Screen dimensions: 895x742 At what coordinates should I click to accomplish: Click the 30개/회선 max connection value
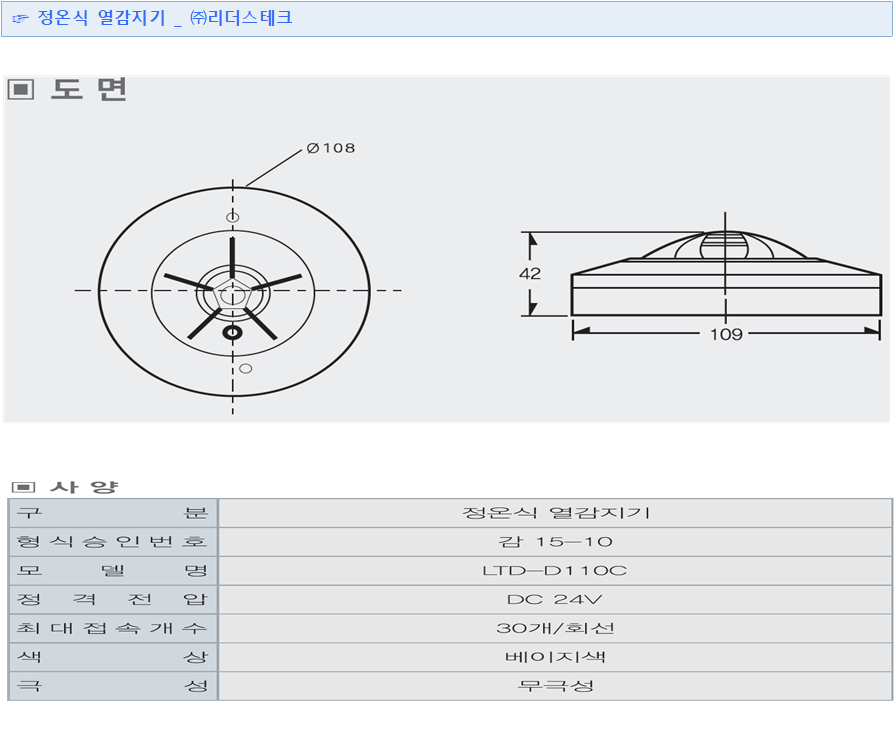555,629
